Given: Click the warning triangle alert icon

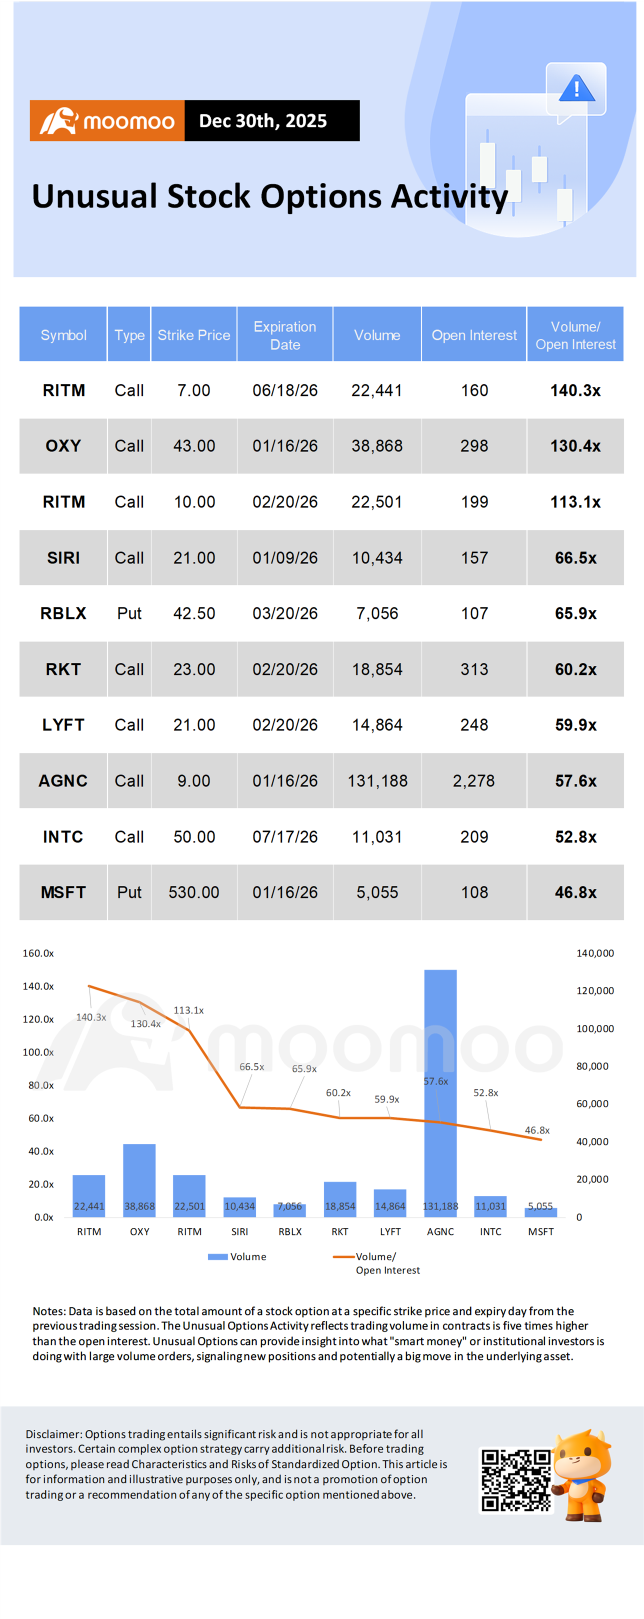Looking at the screenshot, I should (x=576, y=89).
